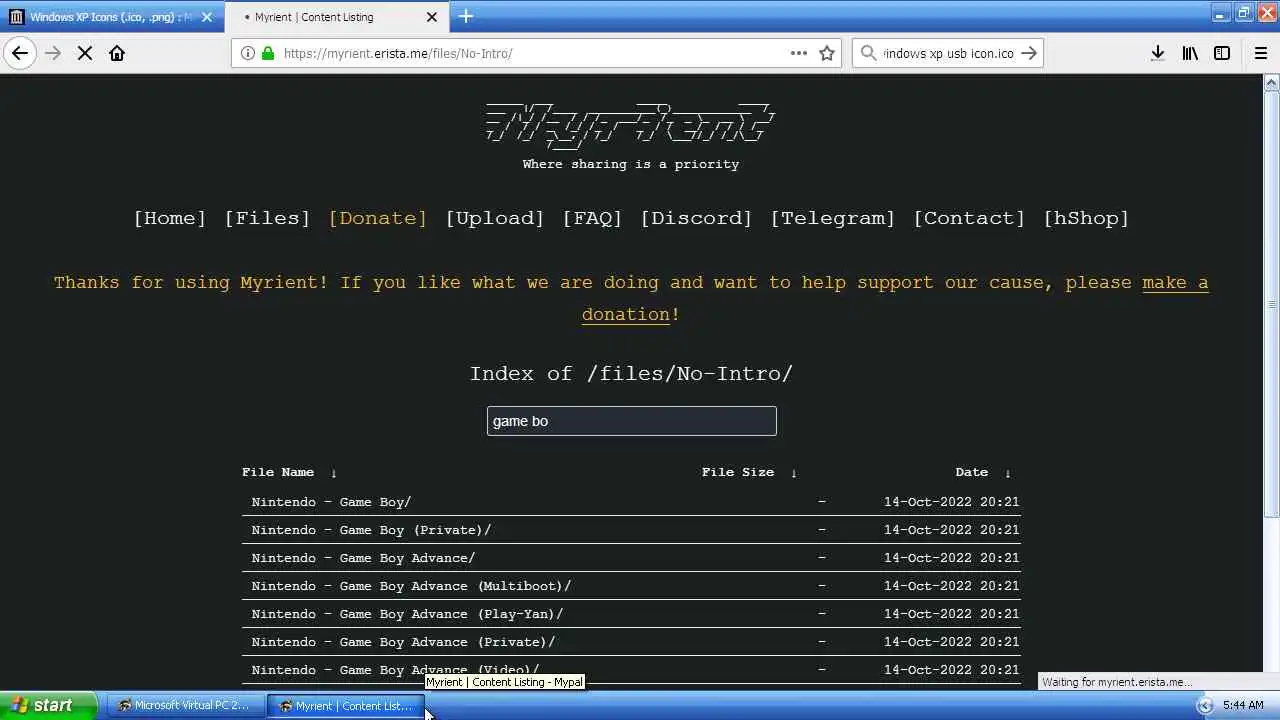Click the browser search box

[948, 53]
